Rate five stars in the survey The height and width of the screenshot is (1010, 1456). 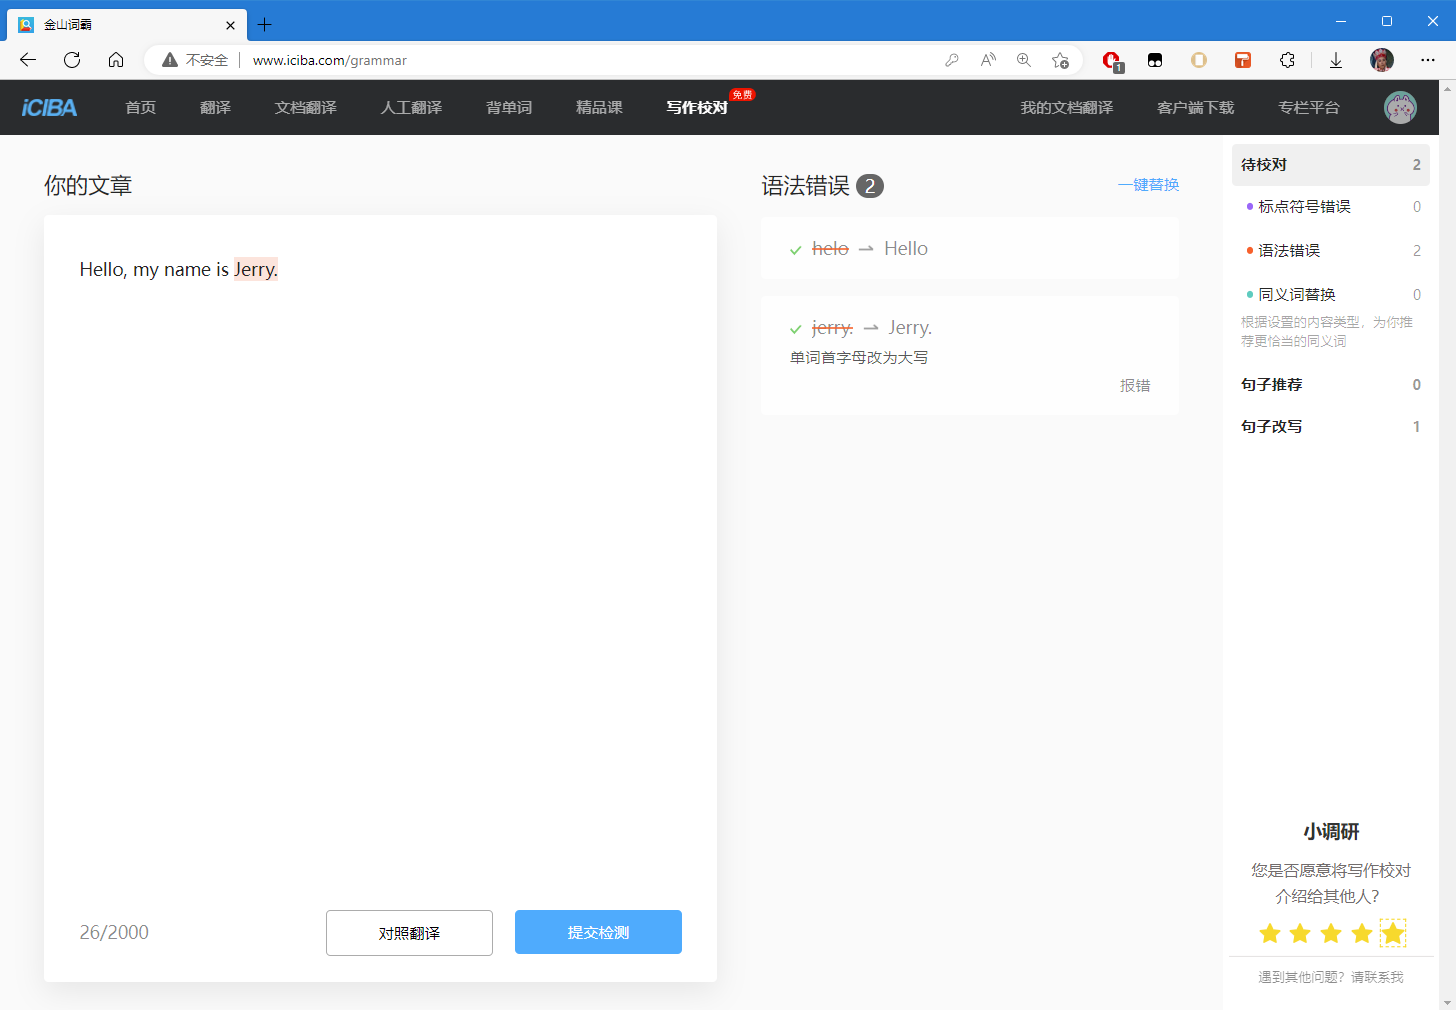point(1392,933)
